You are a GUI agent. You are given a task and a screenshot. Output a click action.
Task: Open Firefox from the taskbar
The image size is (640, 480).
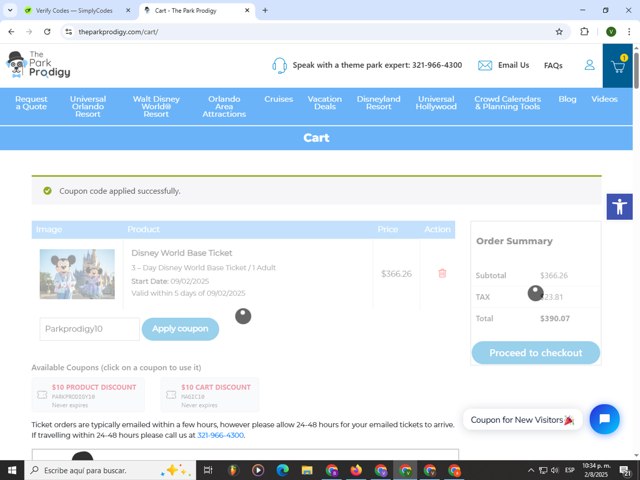click(x=356, y=470)
